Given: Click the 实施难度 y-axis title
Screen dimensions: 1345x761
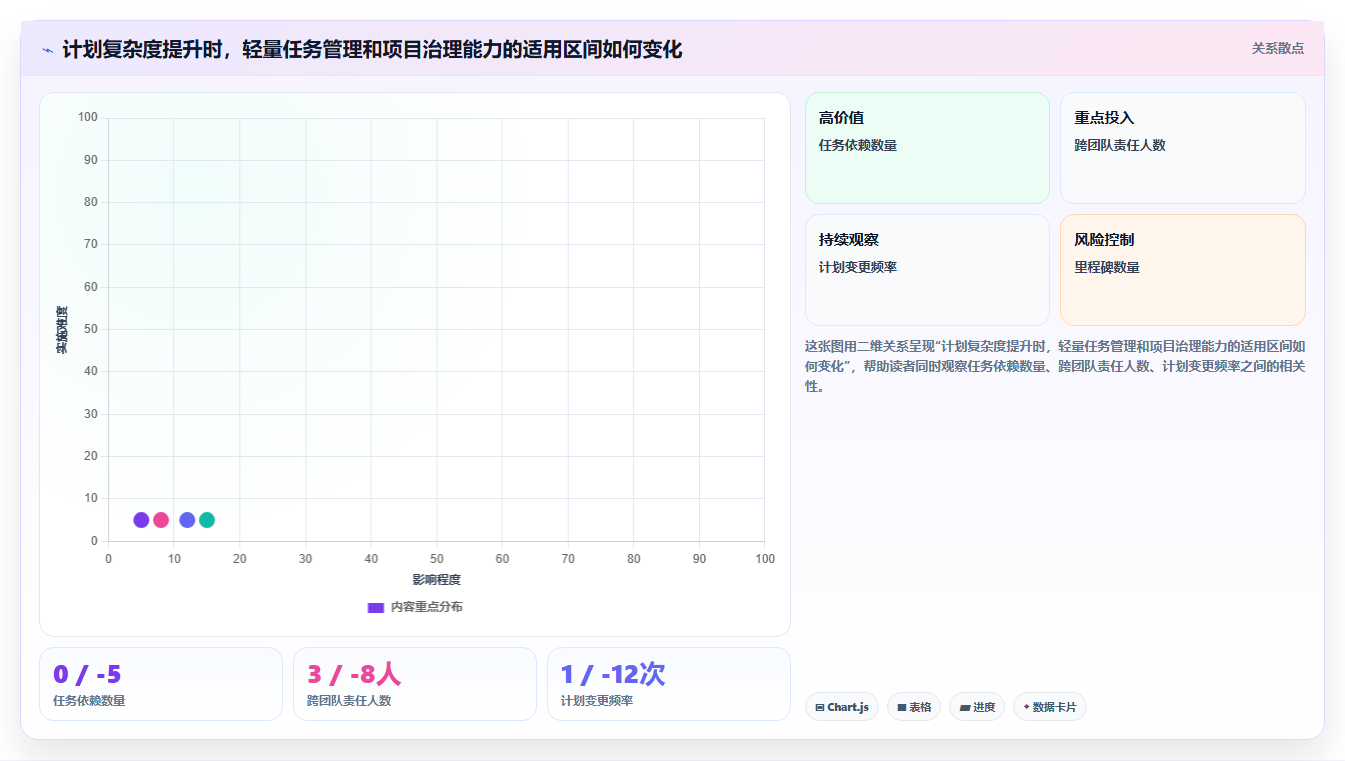Looking at the screenshot, I should click(62, 329).
